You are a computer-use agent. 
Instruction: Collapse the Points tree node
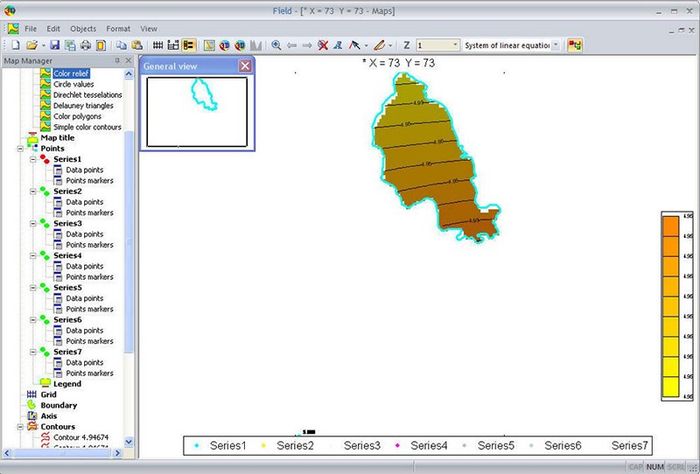21,148
